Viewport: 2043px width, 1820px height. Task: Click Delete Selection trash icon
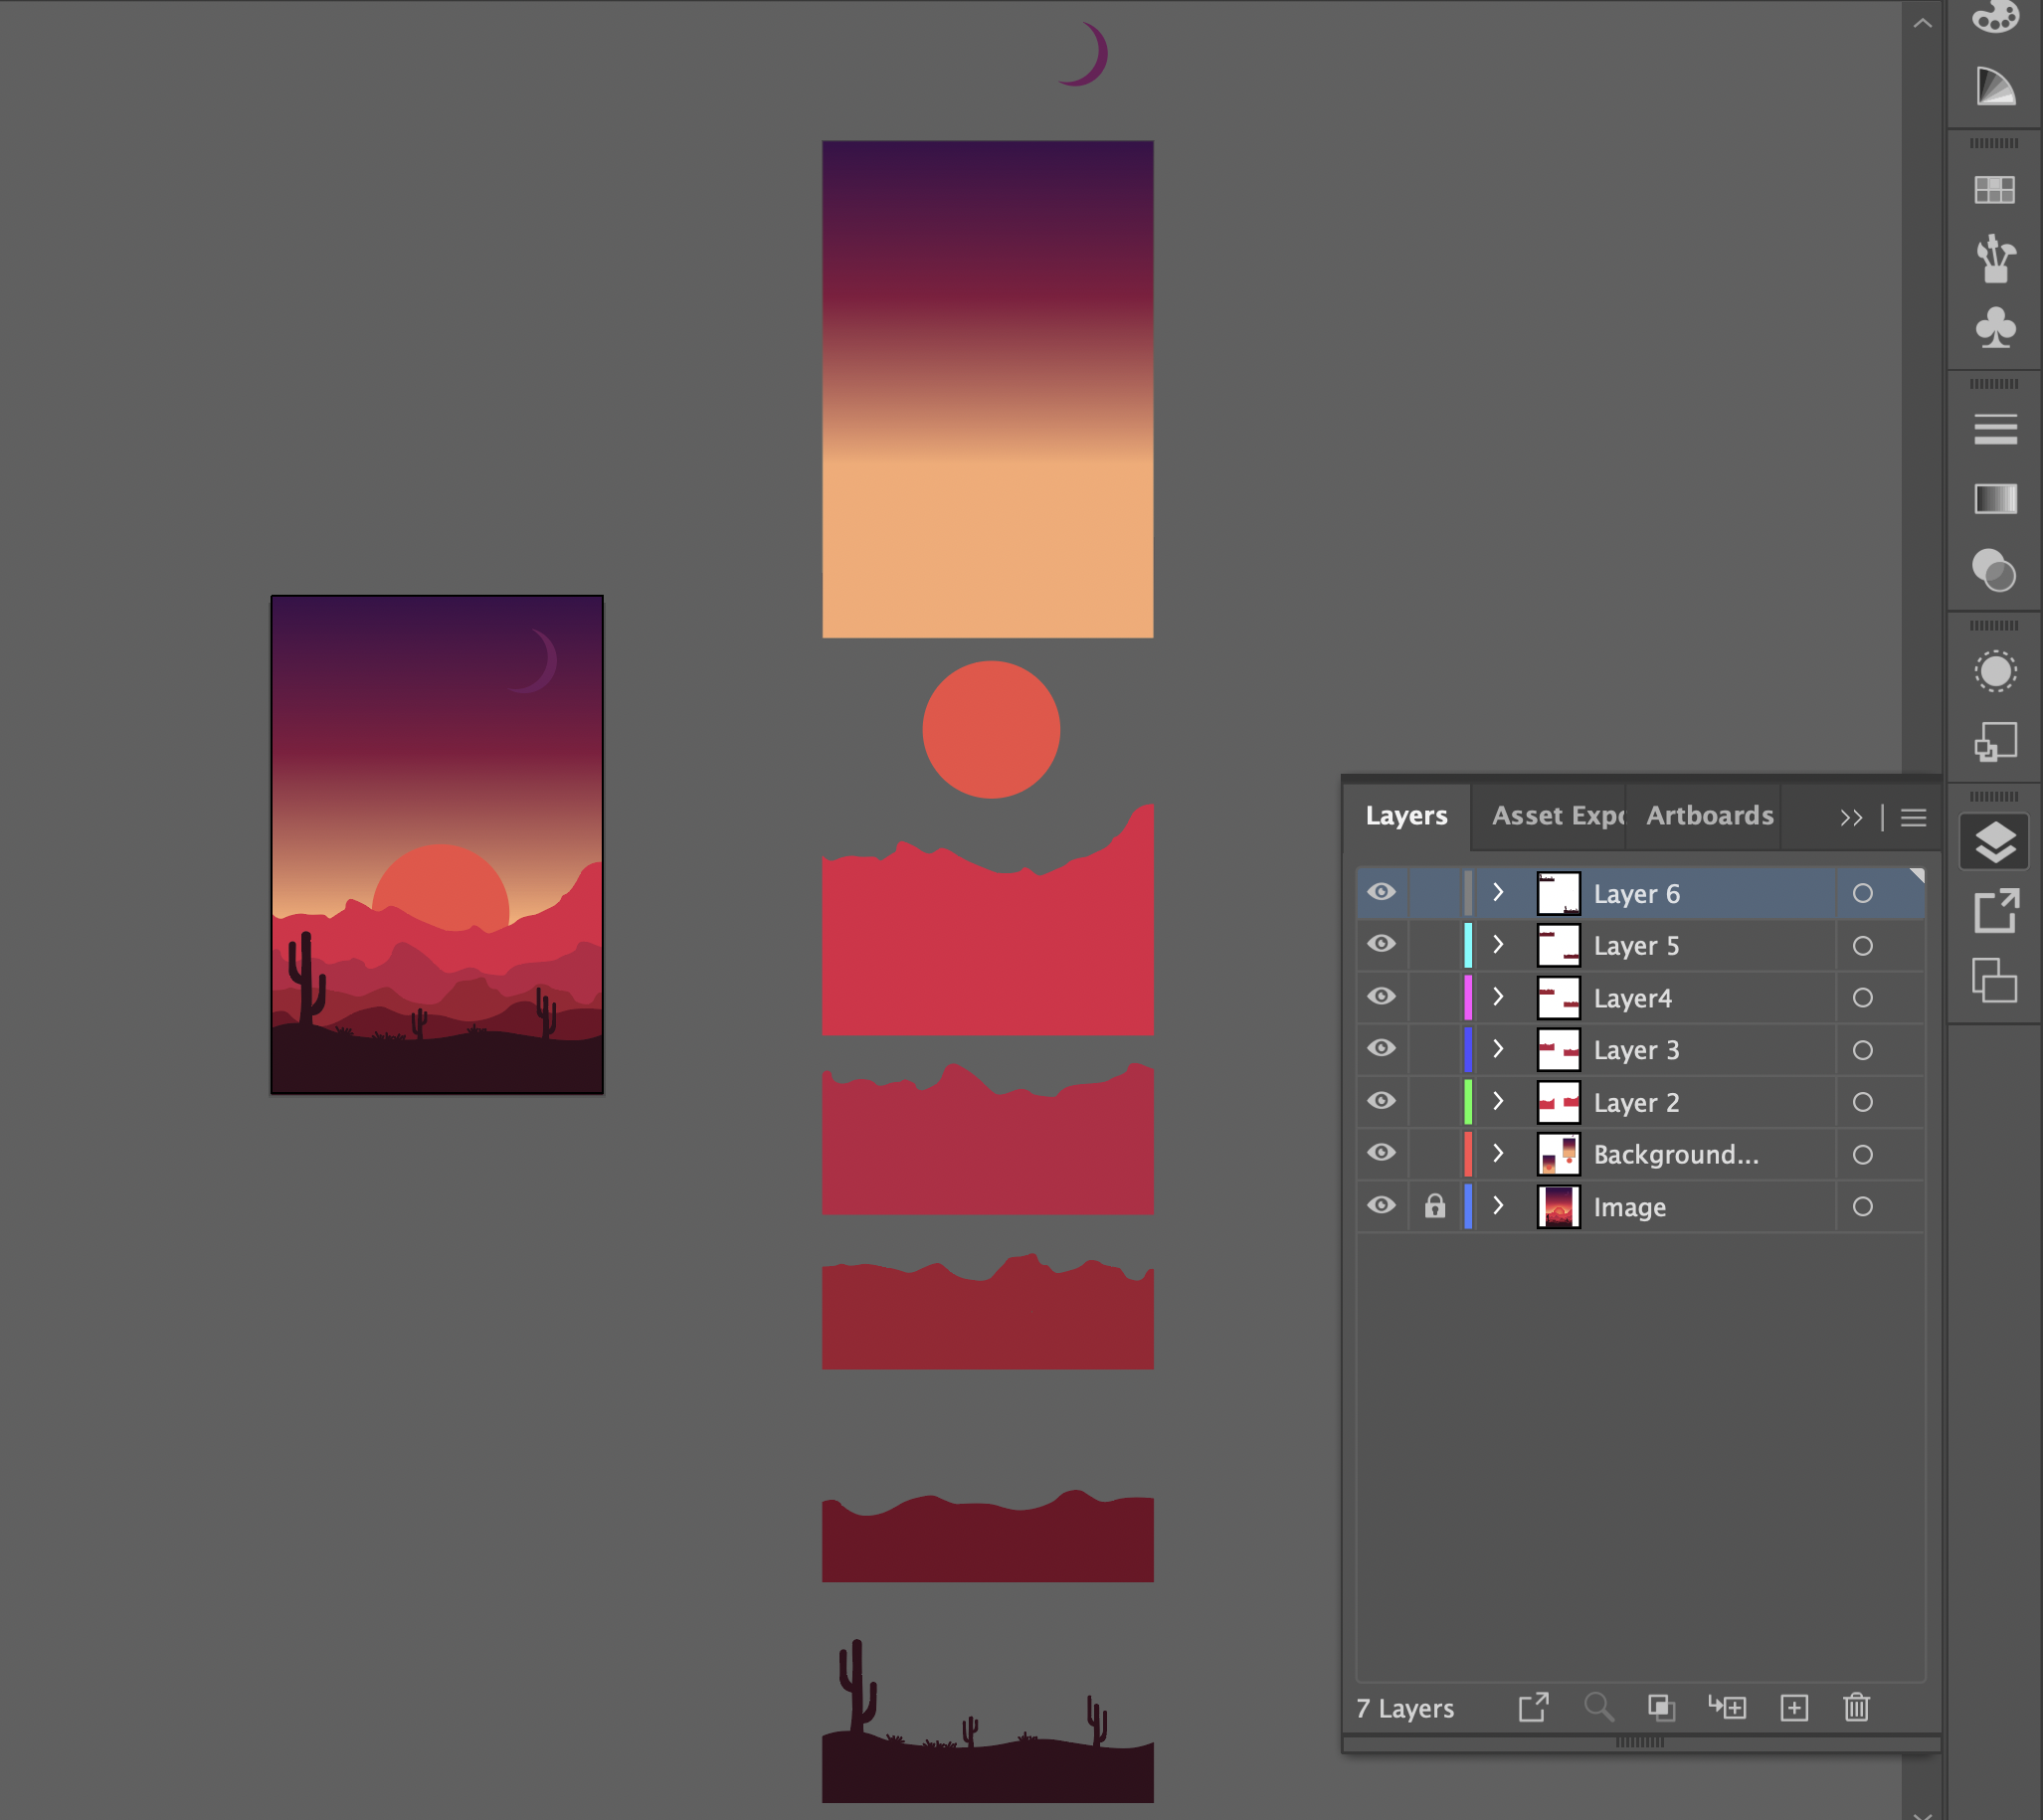(1856, 1708)
